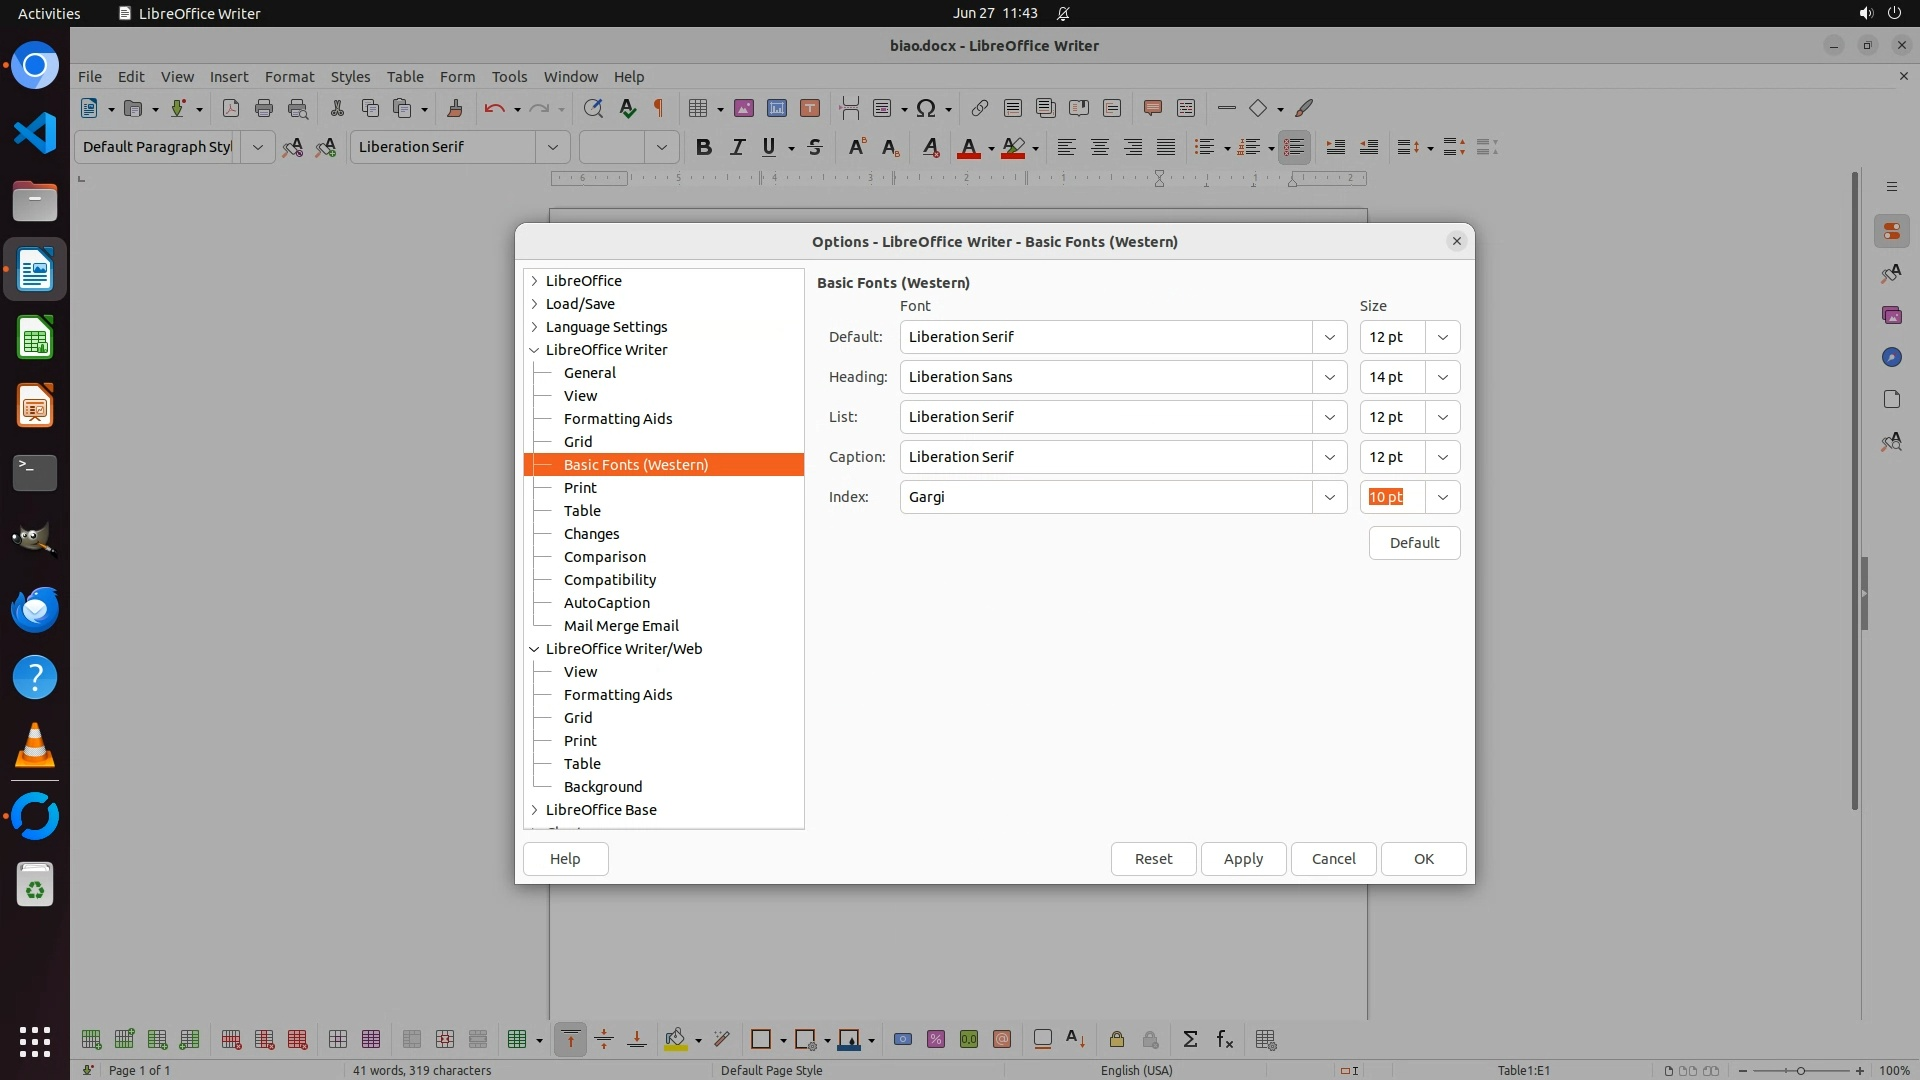Click the Default font input field

(1105, 337)
